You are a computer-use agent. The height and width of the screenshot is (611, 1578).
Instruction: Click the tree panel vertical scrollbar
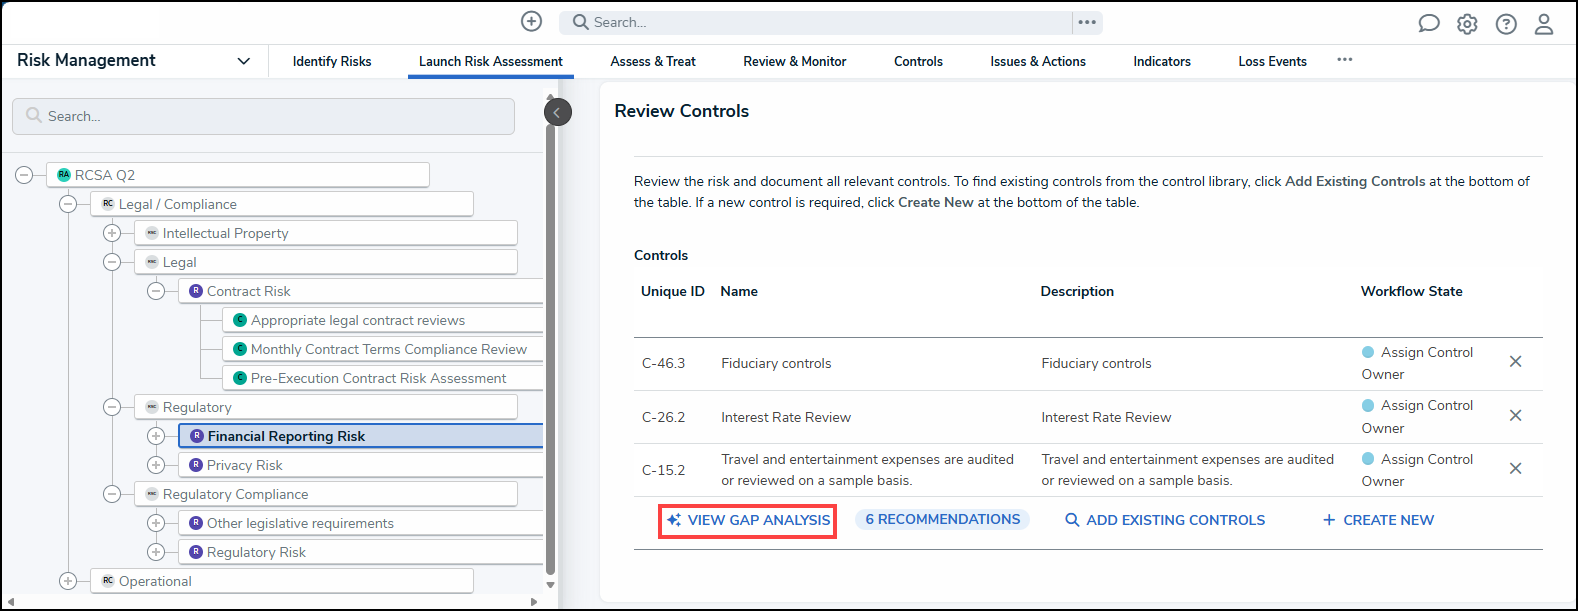coord(550,350)
